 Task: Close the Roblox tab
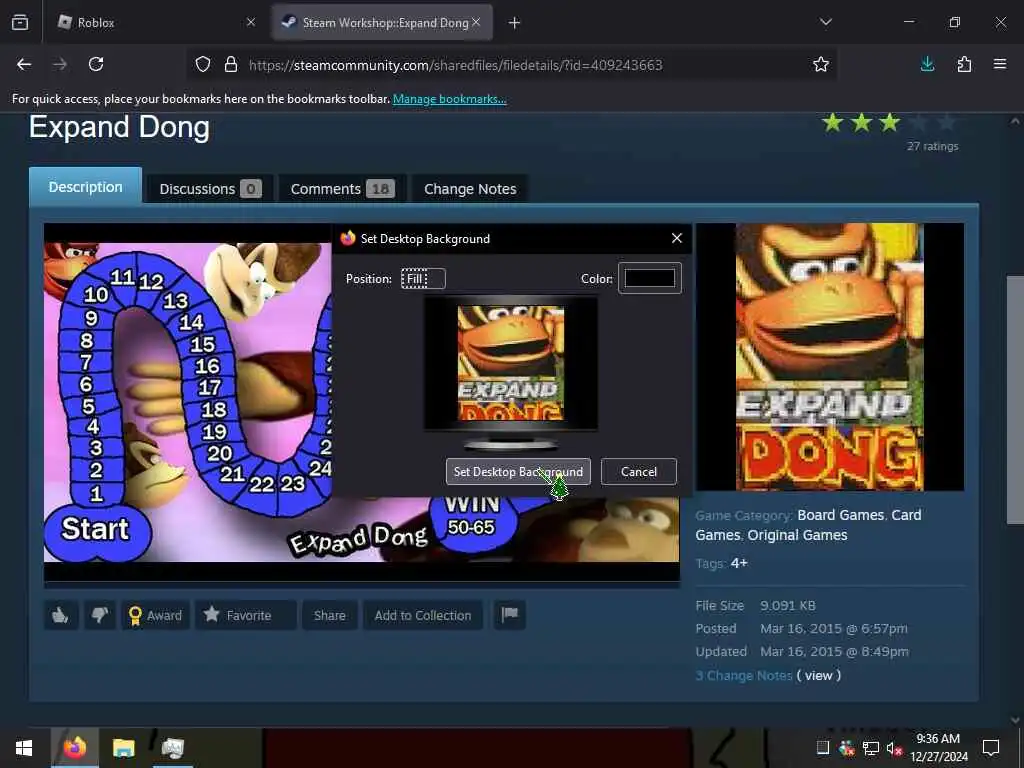coord(251,22)
